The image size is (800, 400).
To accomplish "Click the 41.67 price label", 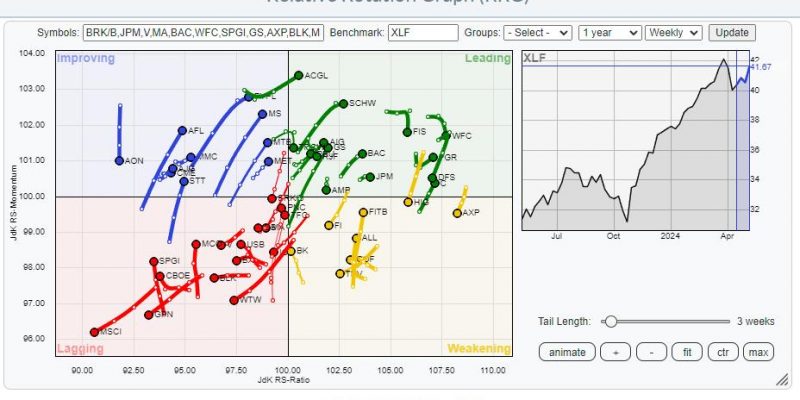I will (x=761, y=67).
